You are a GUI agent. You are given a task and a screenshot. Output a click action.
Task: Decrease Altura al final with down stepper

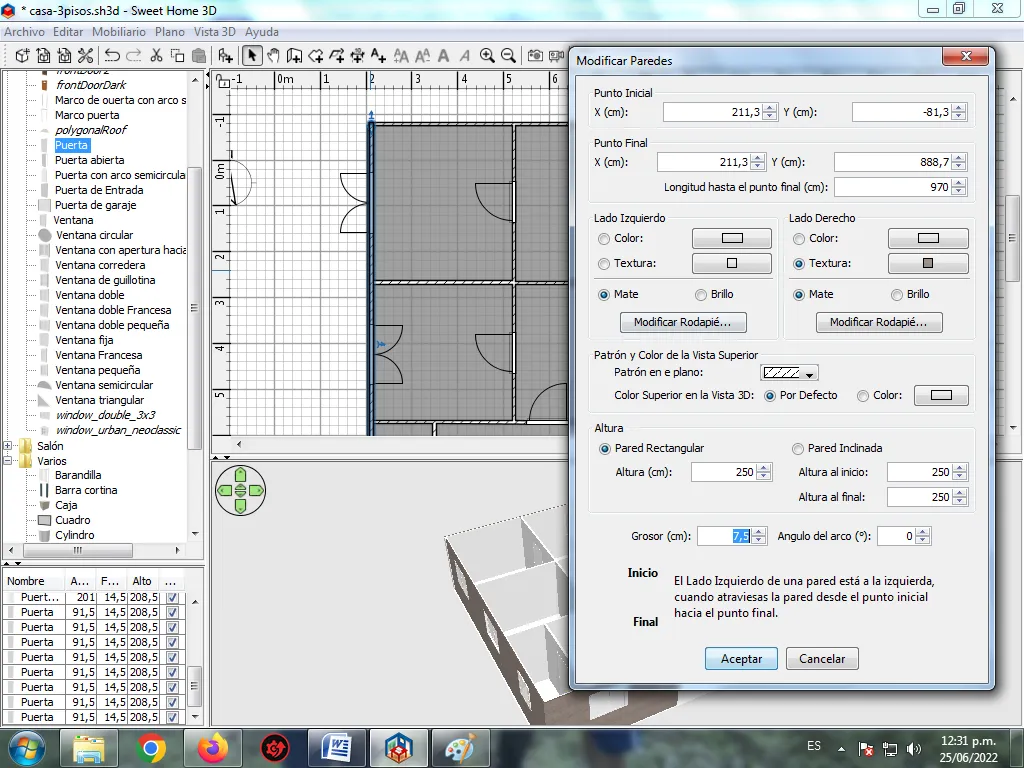[960, 501]
